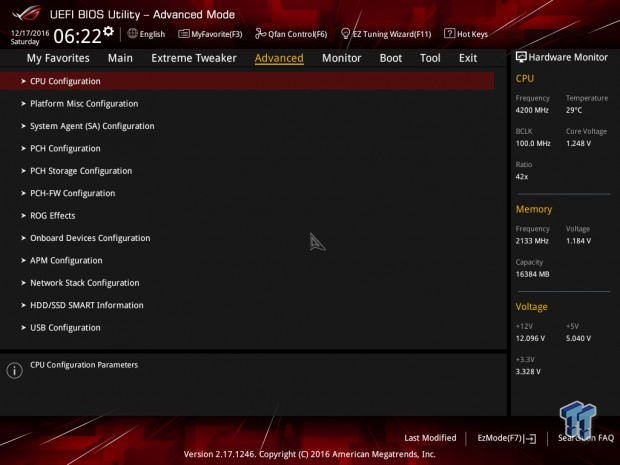Click CPU frequency value 4200 MHz
This screenshot has width=620, height=465.
click(x=532, y=110)
